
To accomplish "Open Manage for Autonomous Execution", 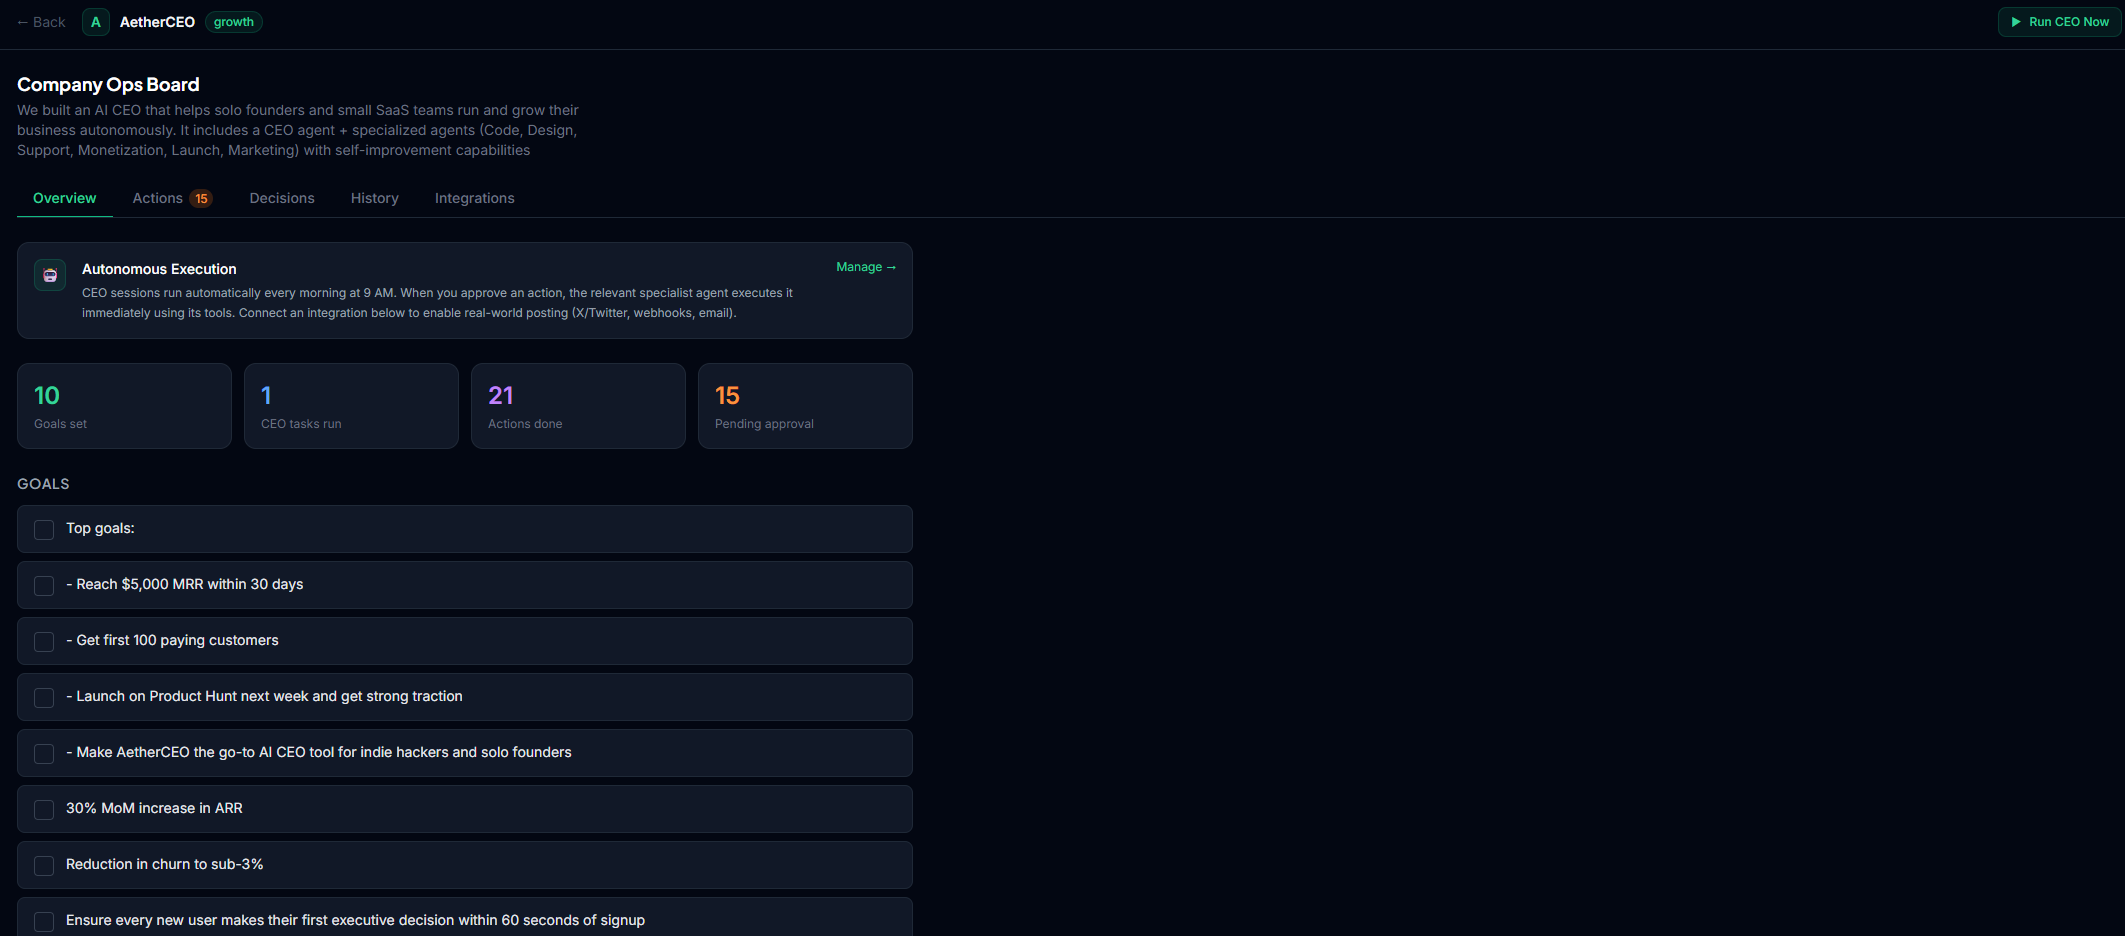I will (865, 267).
